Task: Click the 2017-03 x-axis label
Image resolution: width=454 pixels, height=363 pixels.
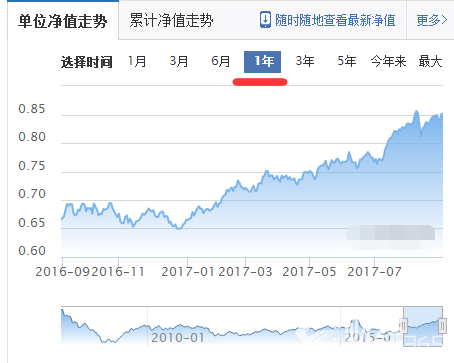Action: [x=245, y=272]
